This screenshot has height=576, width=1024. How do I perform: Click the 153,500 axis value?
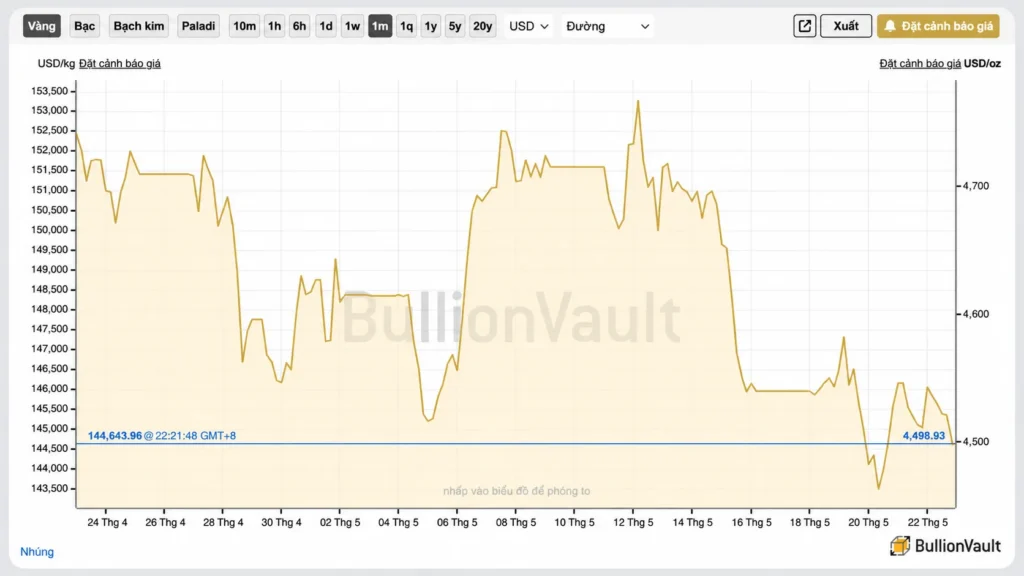pos(50,91)
